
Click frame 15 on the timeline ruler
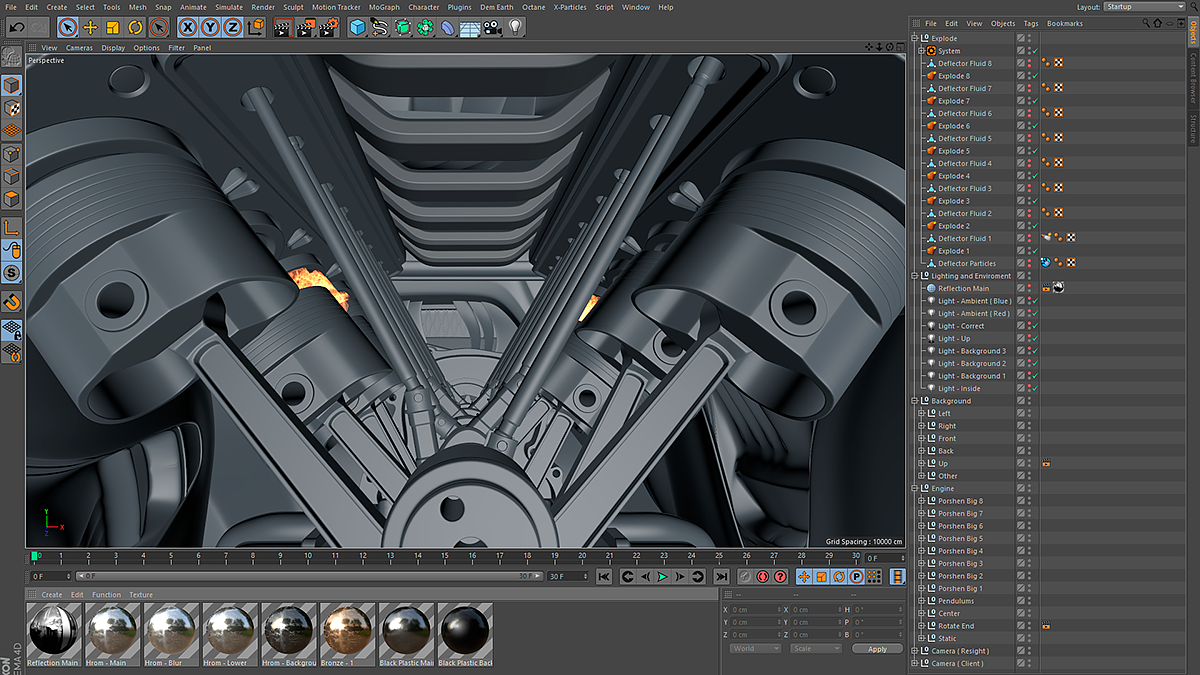coord(444,556)
